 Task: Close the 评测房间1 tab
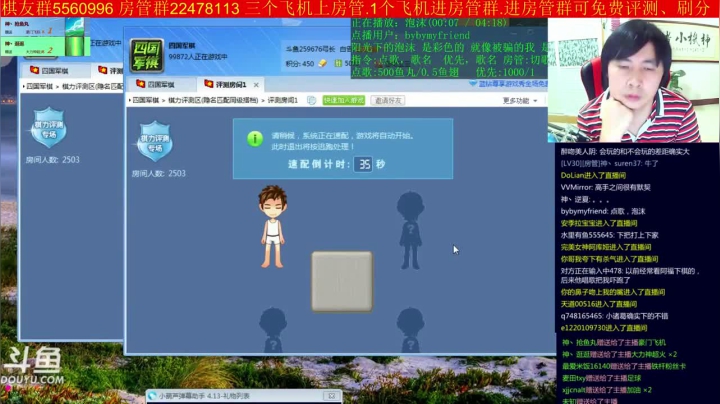[x=256, y=85]
